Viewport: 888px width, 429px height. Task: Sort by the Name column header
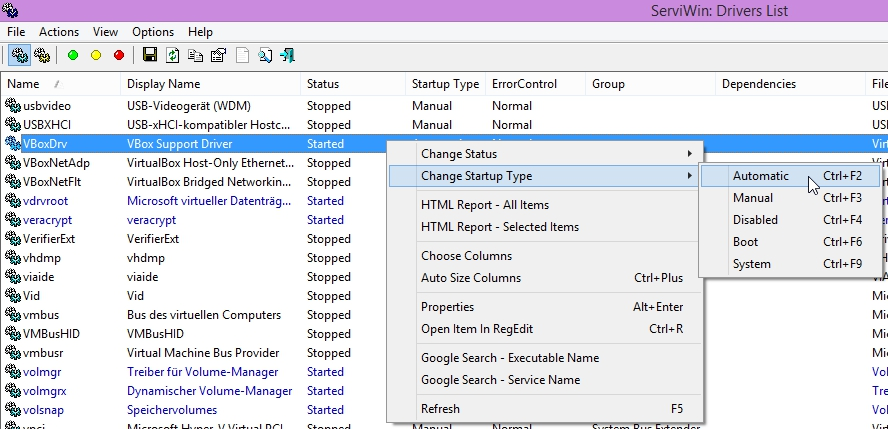click(24, 84)
